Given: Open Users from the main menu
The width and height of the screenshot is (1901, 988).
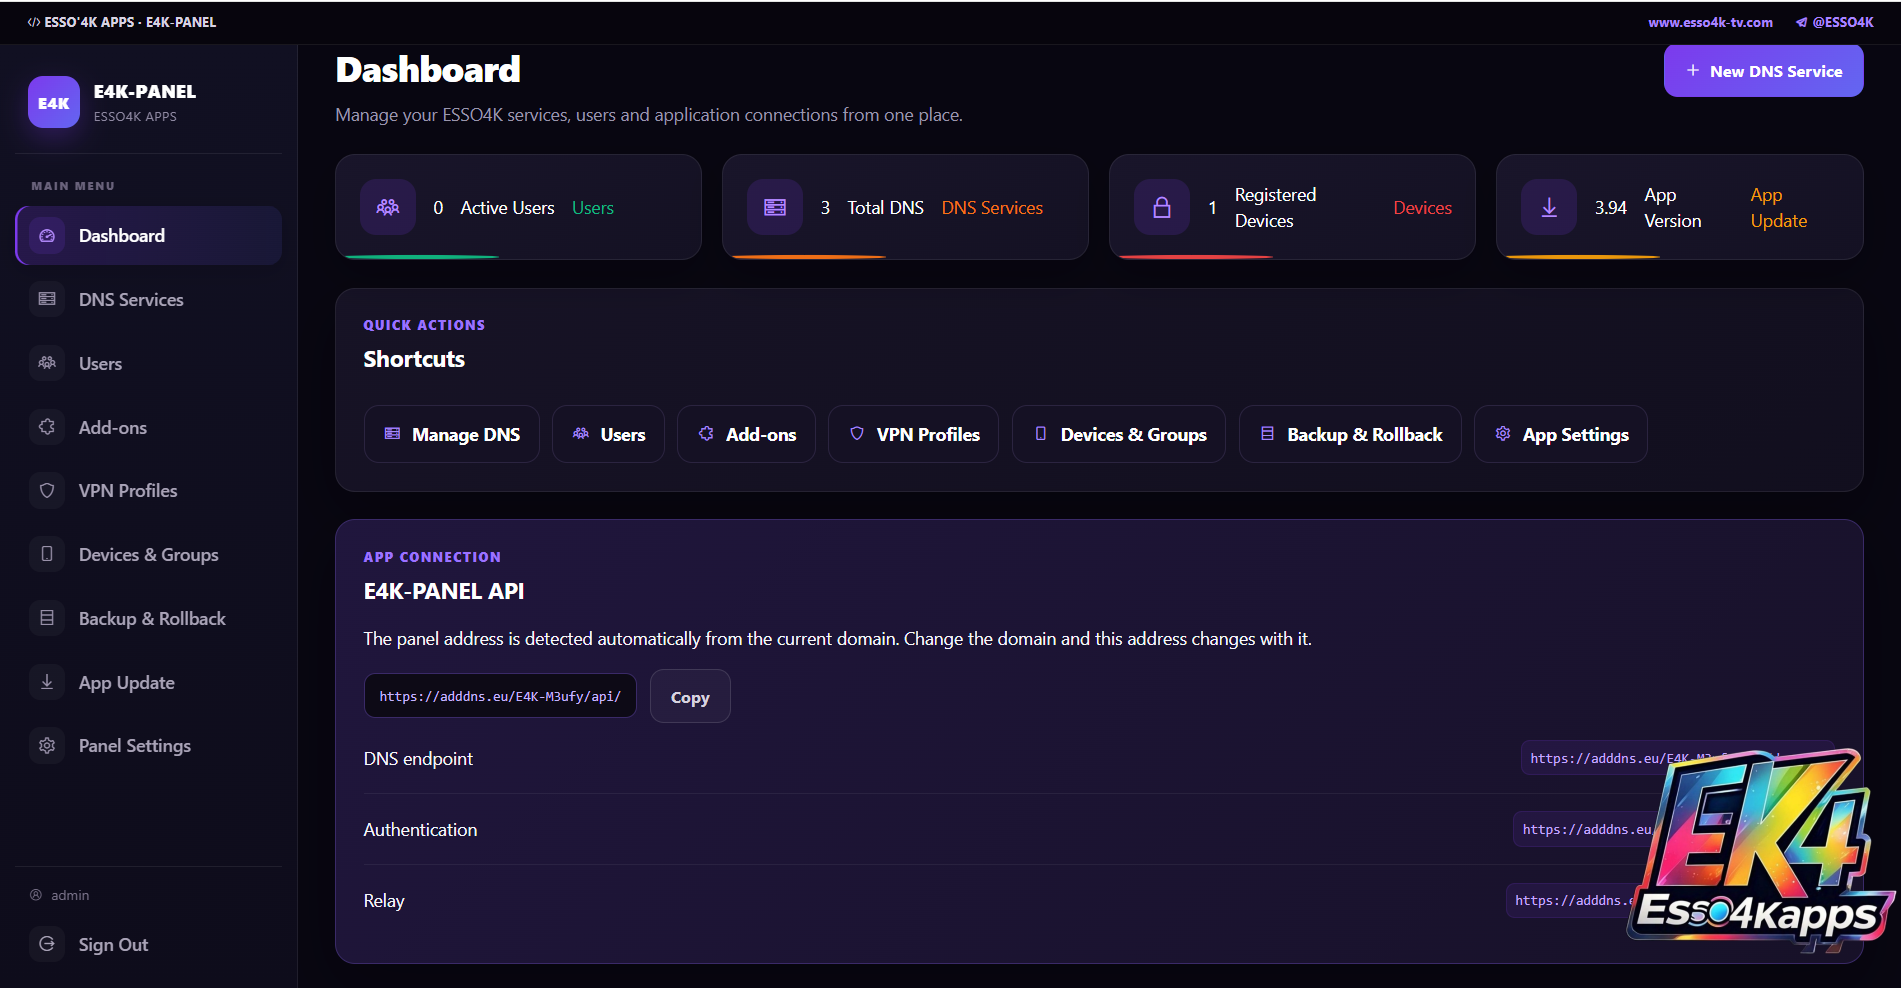Looking at the screenshot, I should coord(149,363).
